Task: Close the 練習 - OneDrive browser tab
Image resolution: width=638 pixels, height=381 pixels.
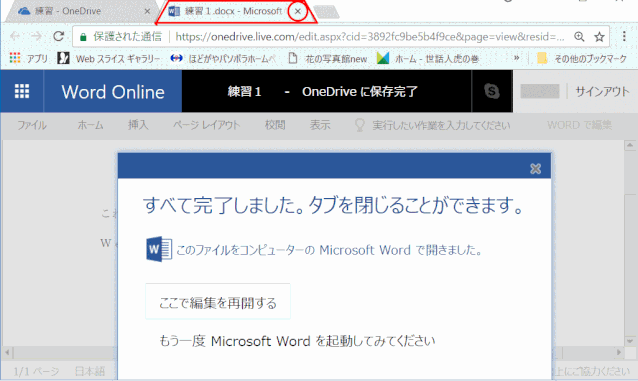Action: (147, 11)
